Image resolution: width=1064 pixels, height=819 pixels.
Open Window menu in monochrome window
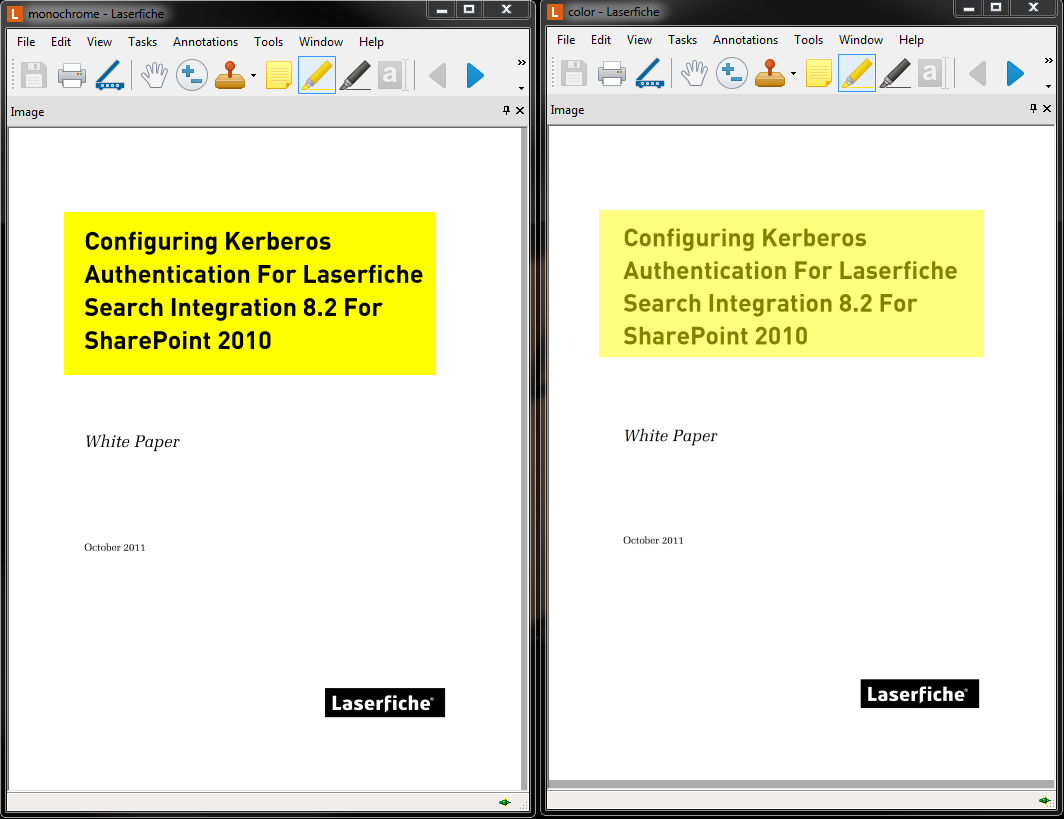click(321, 42)
